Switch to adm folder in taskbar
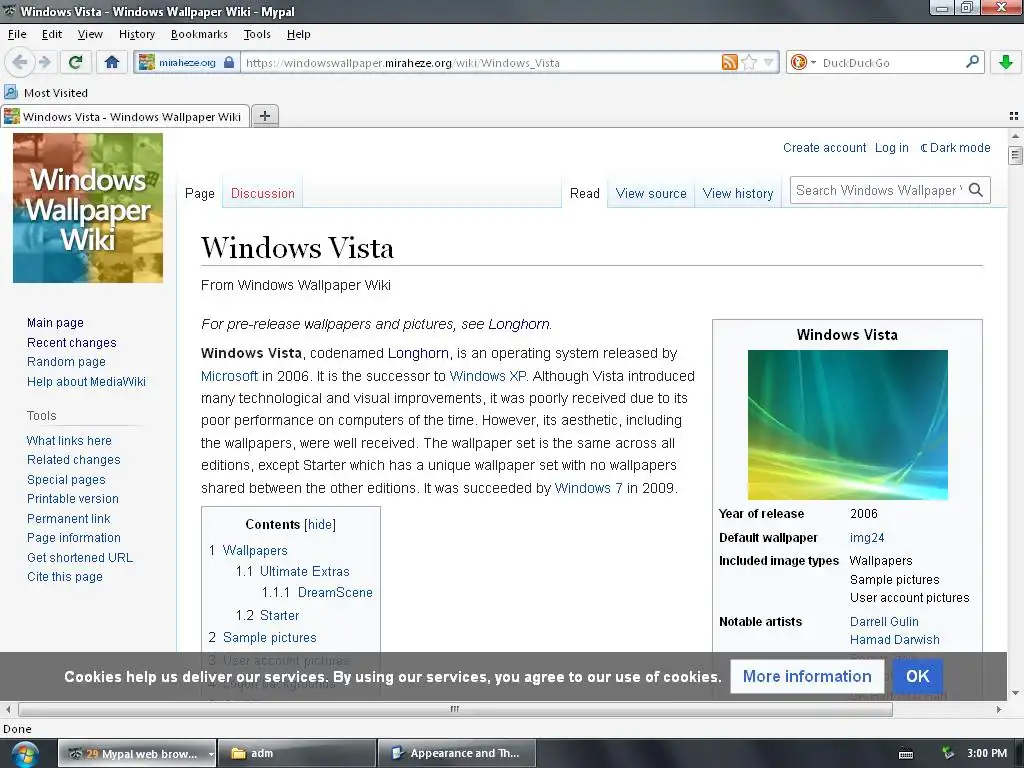This screenshot has width=1024, height=768. tap(297, 754)
